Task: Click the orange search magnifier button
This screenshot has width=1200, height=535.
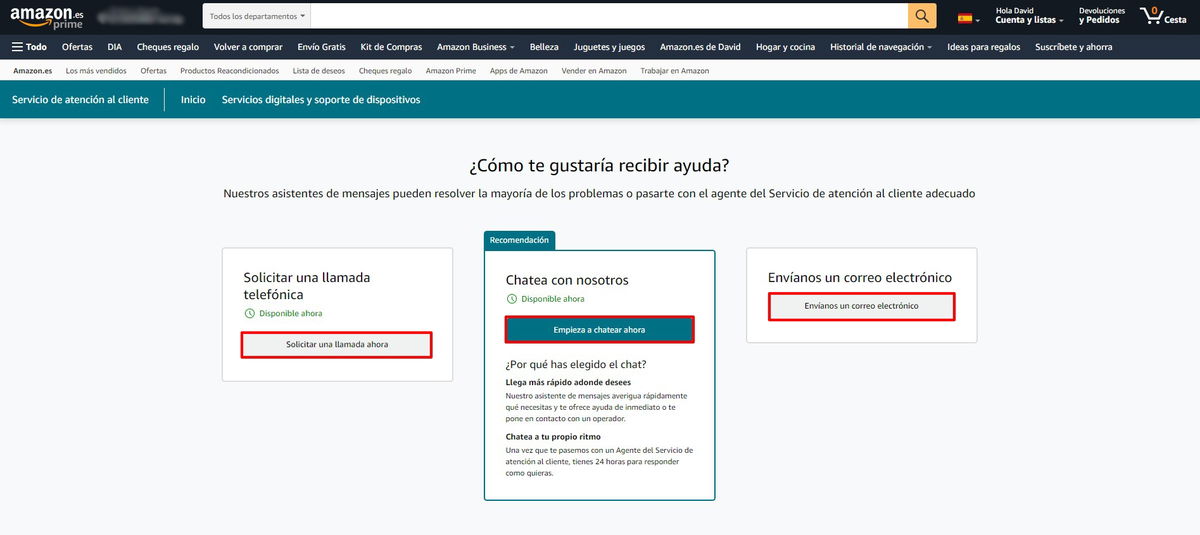Action: pyautogui.click(x=922, y=16)
